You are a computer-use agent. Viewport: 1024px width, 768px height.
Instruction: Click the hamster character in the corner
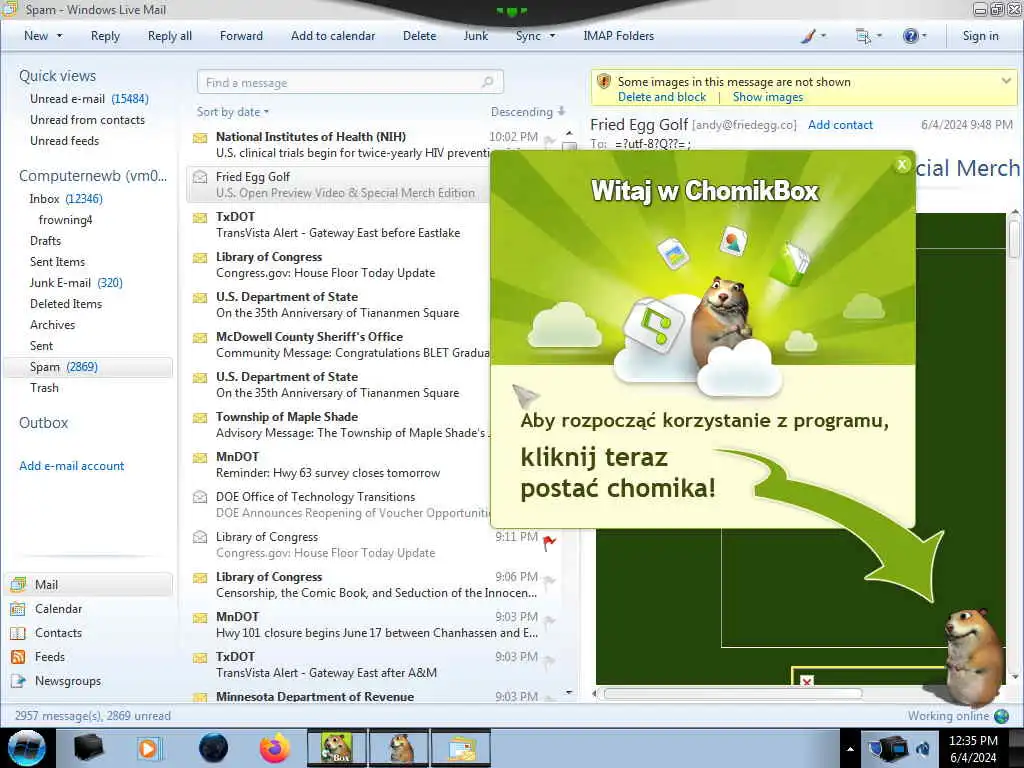[x=974, y=658]
